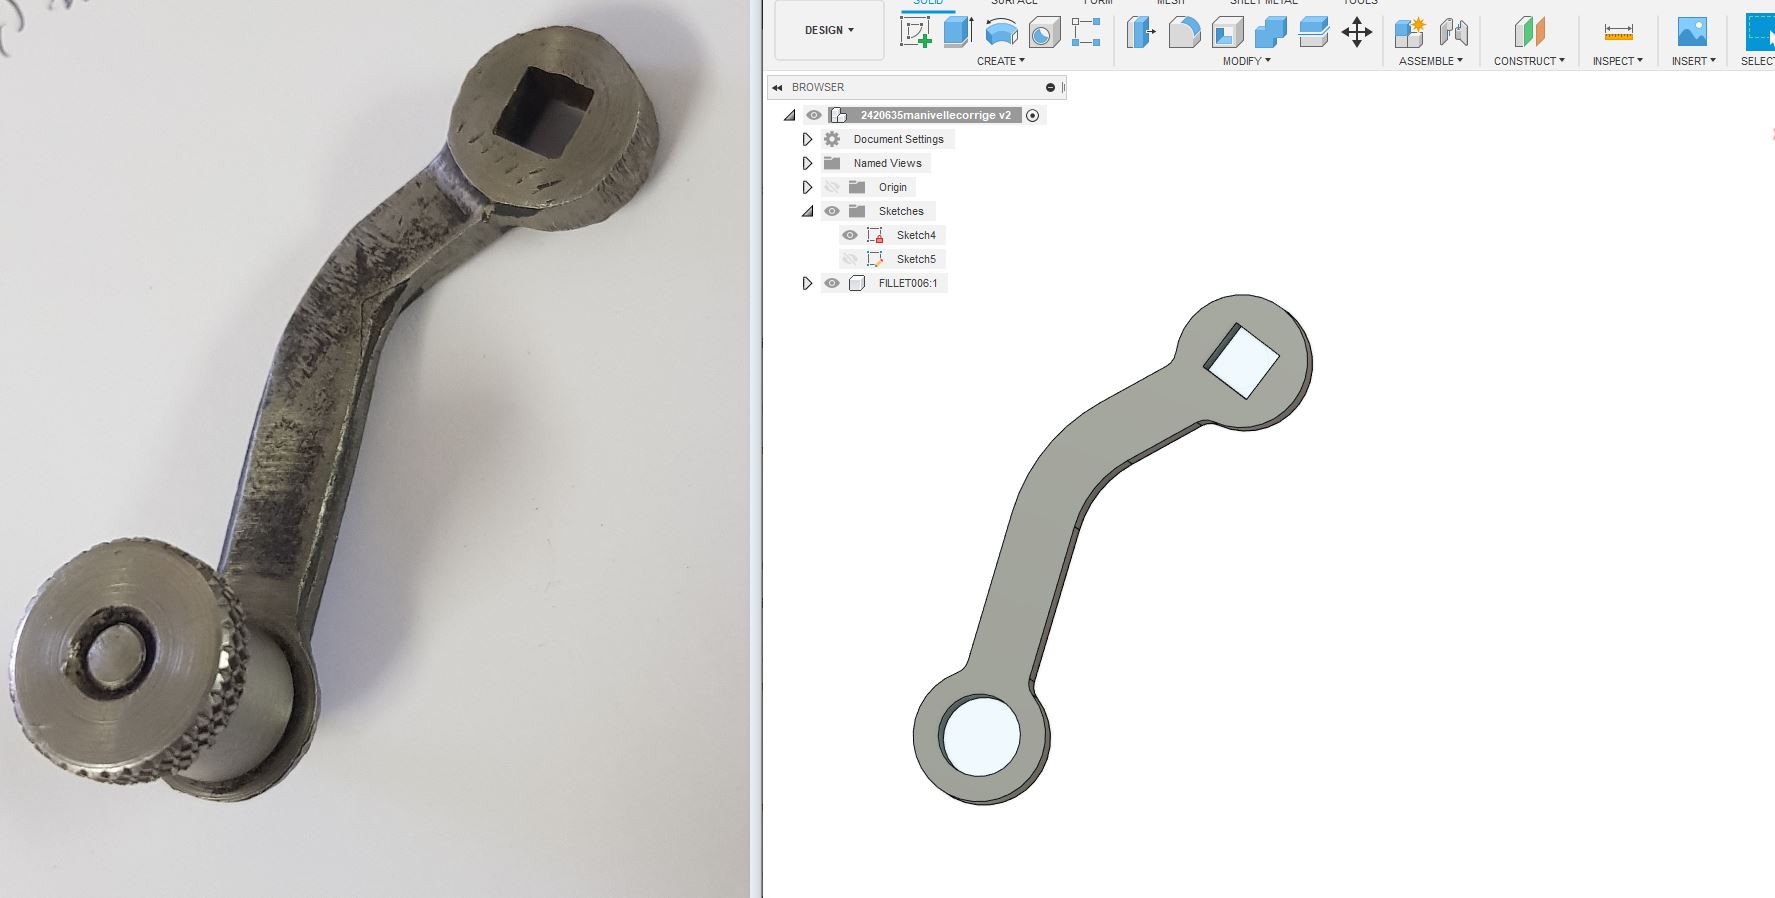Screen dimensions: 1775x898
Task: Open the INSPECT dropdown menu
Action: click(1618, 61)
